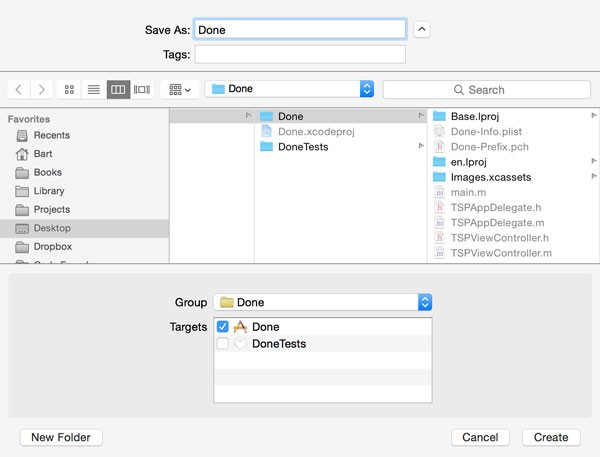Screen dimensions: 600x457
Task: Select the Done folder in middle column
Action: point(341,116)
